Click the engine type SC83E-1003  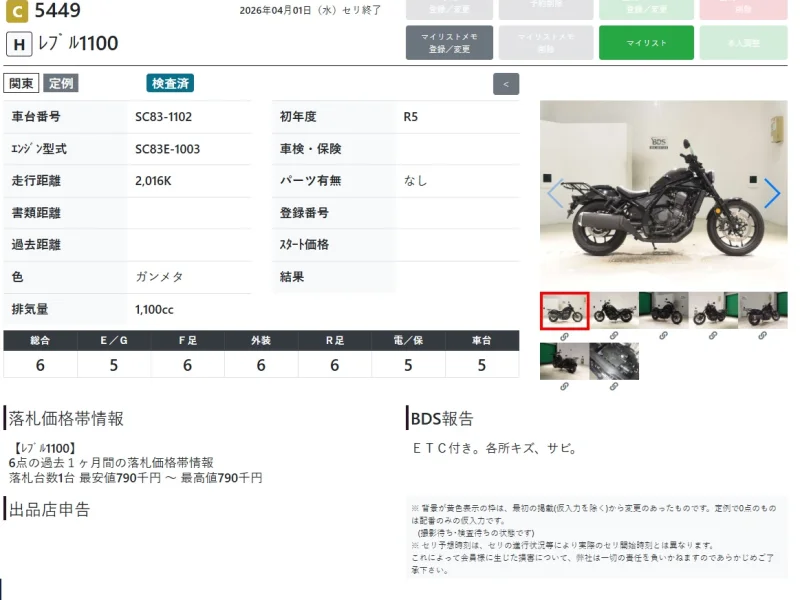(167, 149)
